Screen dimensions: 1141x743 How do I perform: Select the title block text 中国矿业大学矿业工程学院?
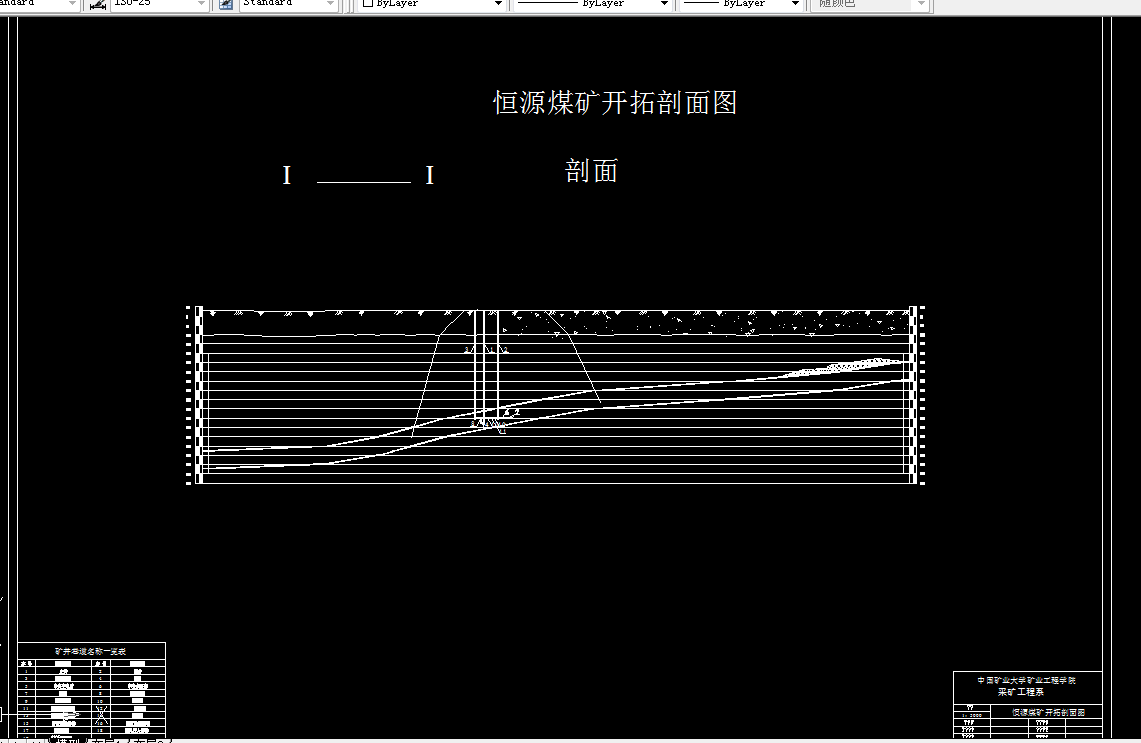(x=1026, y=680)
